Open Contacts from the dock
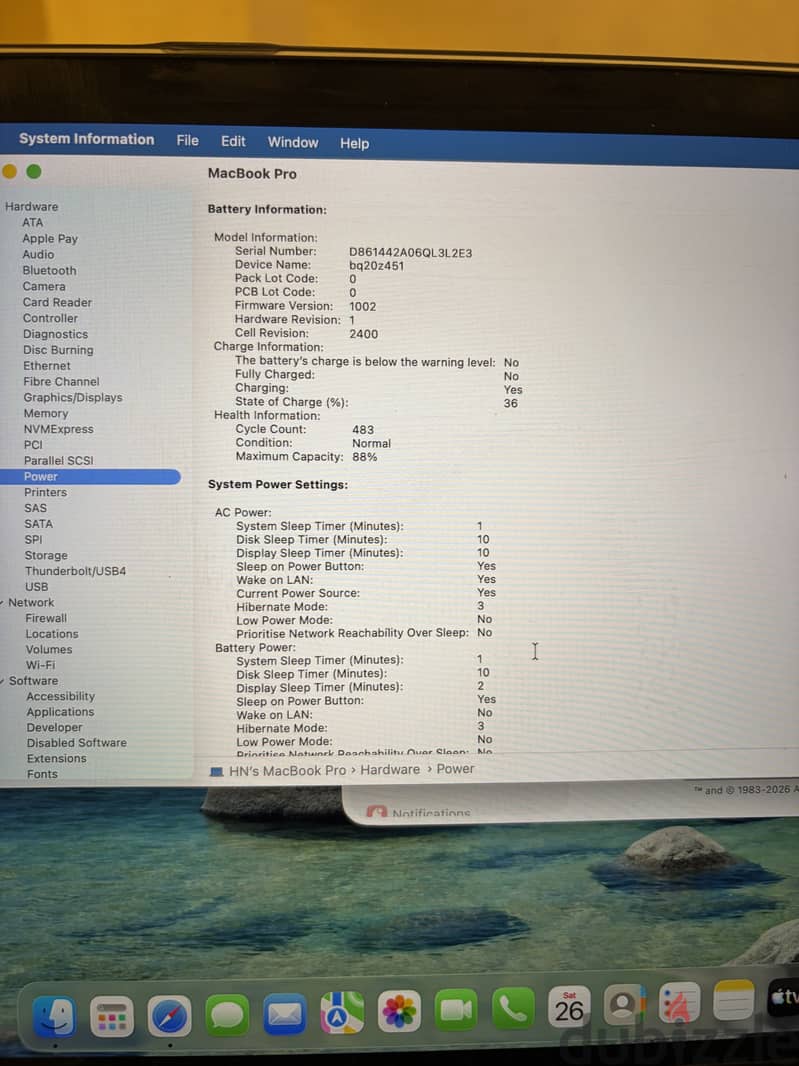Image resolution: width=799 pixels, height=1066 pixels. point(624,1005)
